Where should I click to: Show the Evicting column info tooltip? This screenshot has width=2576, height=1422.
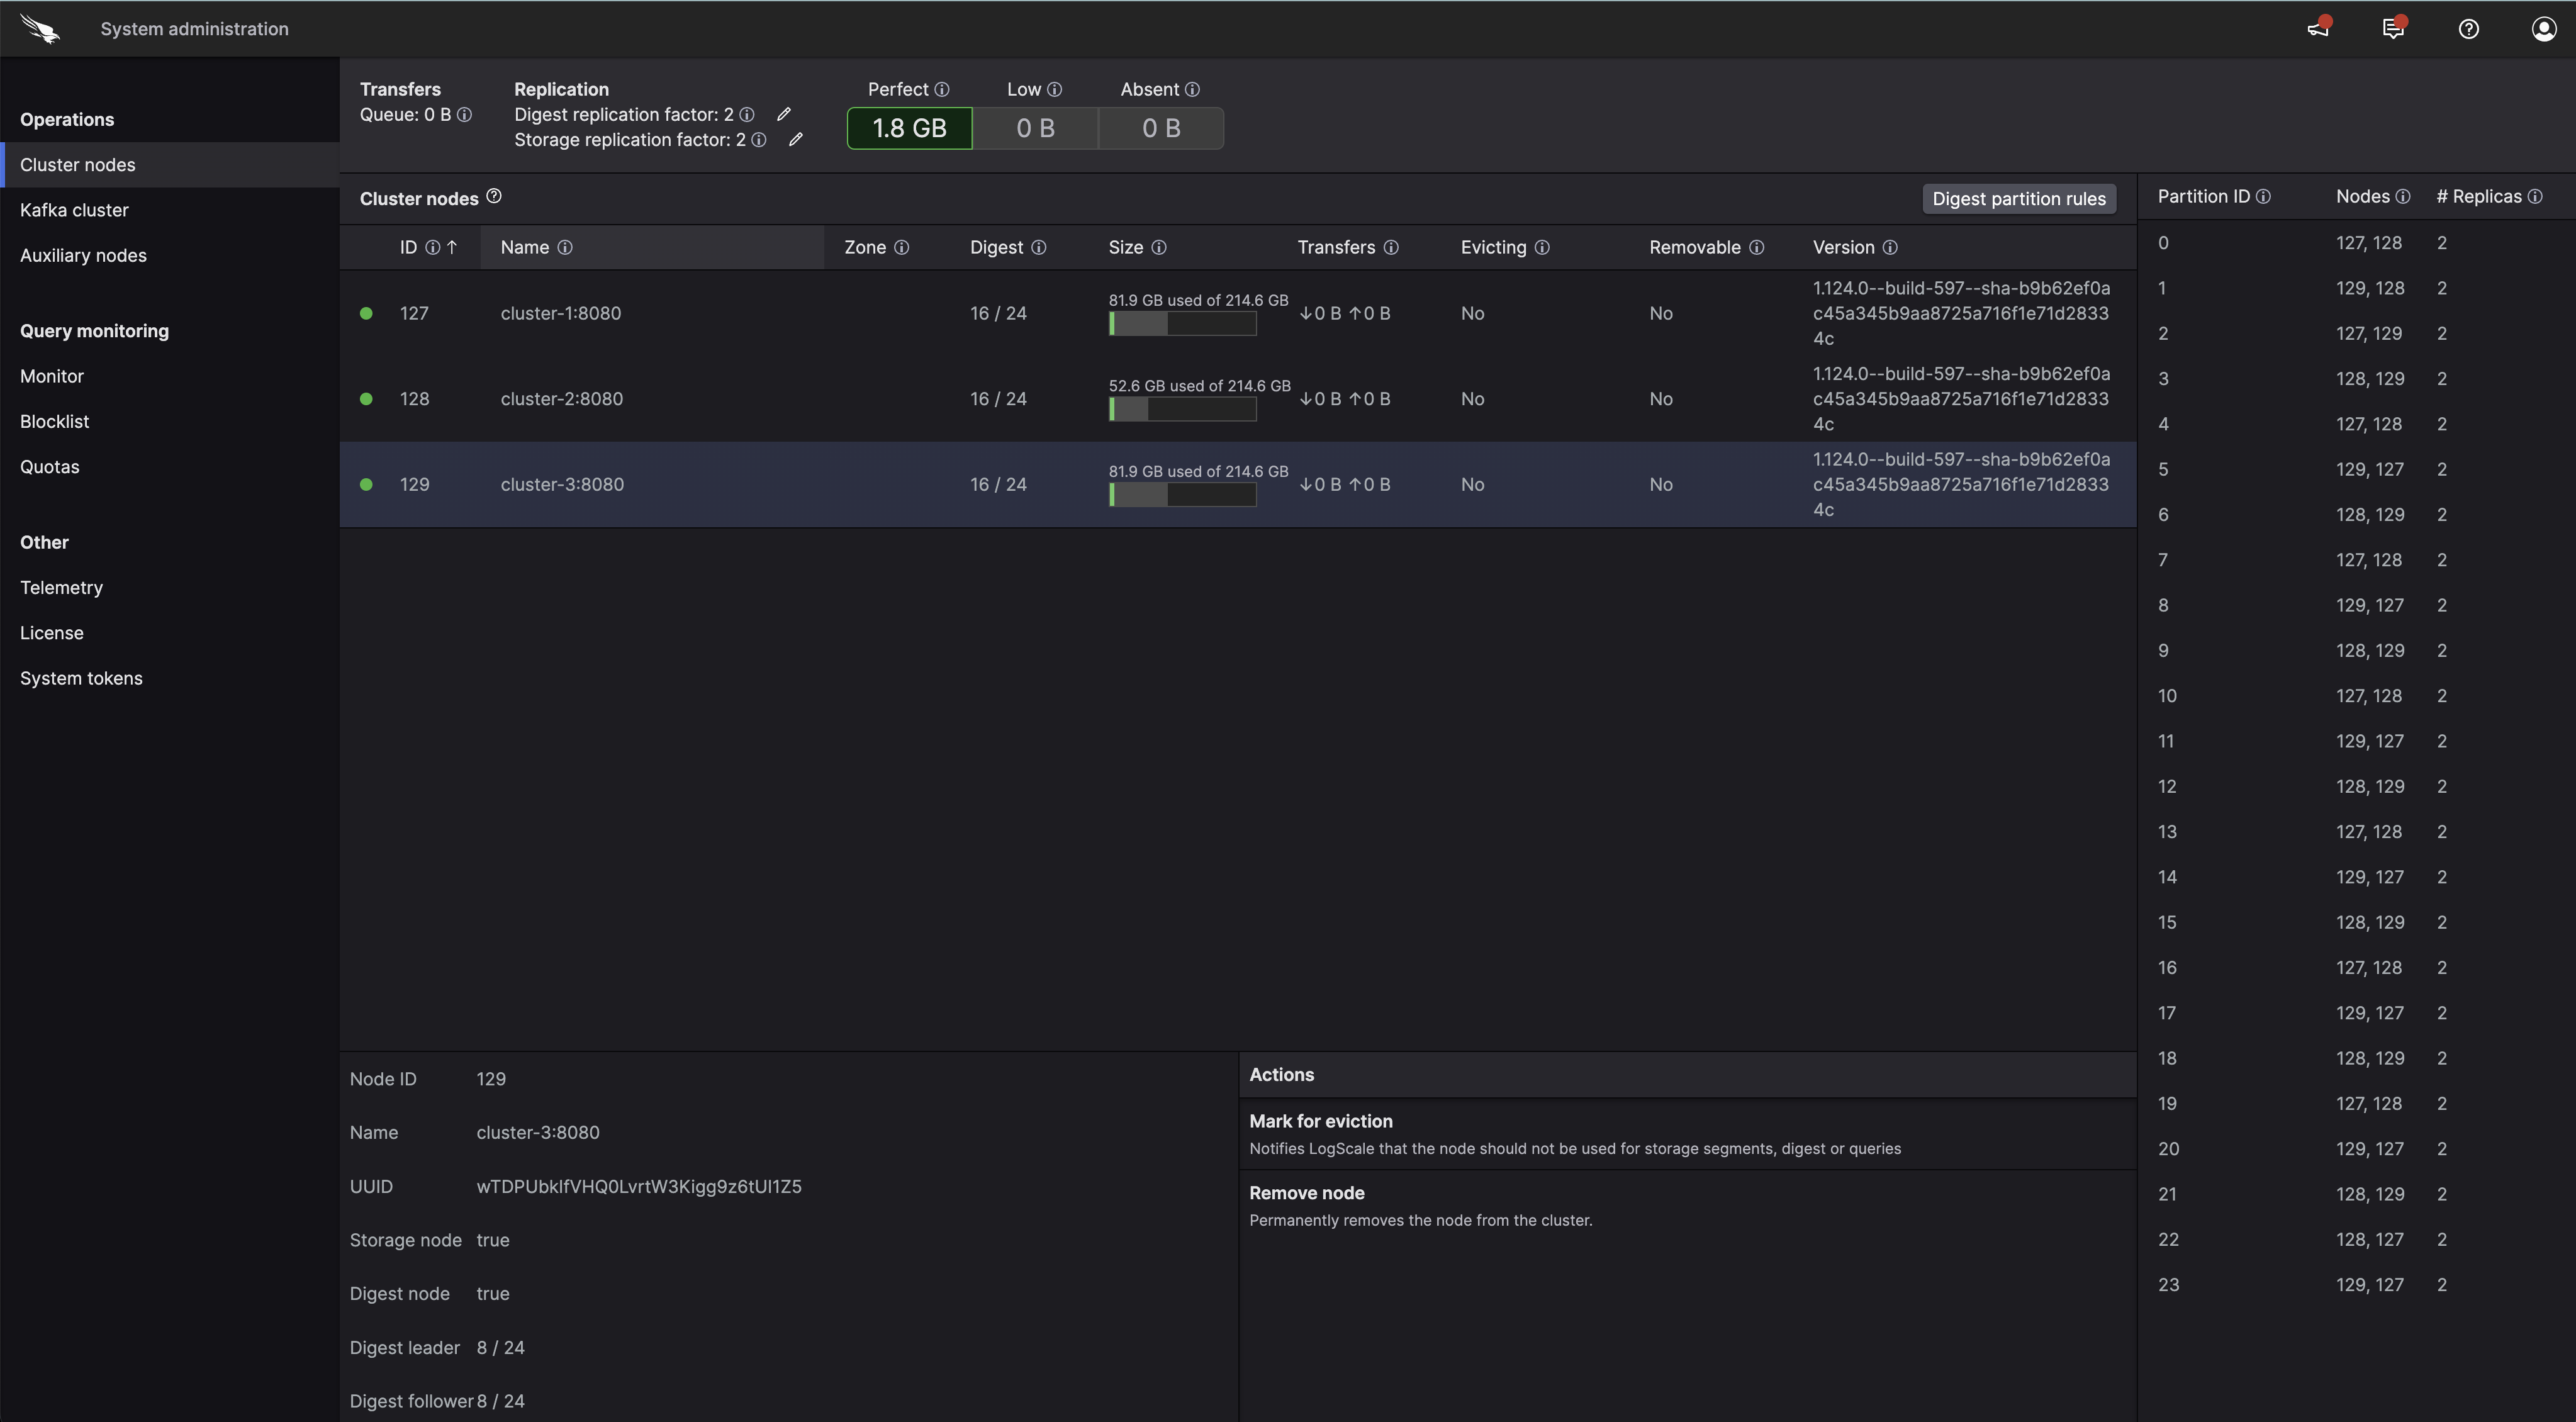pos(1541,247)
